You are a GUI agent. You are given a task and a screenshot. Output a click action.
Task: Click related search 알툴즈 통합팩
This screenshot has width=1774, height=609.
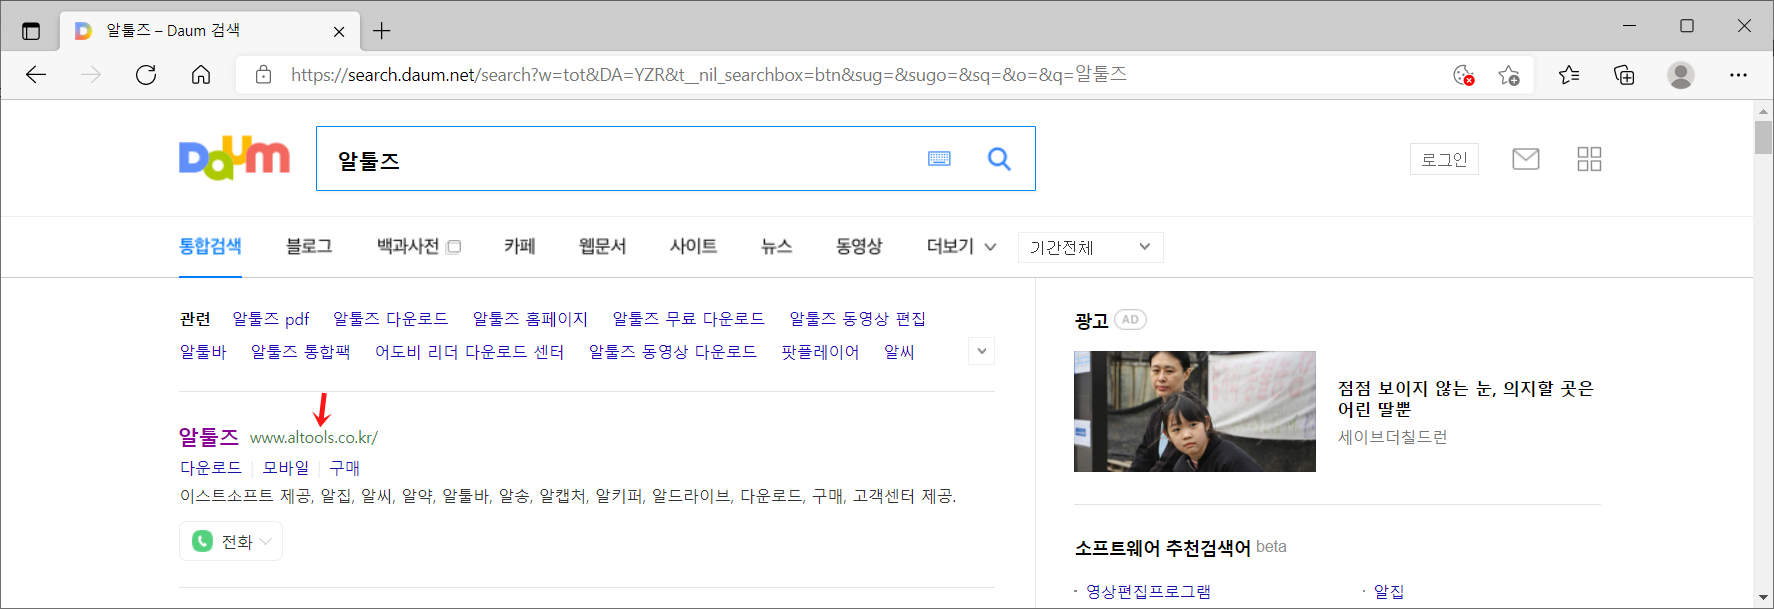click(300, 352)
